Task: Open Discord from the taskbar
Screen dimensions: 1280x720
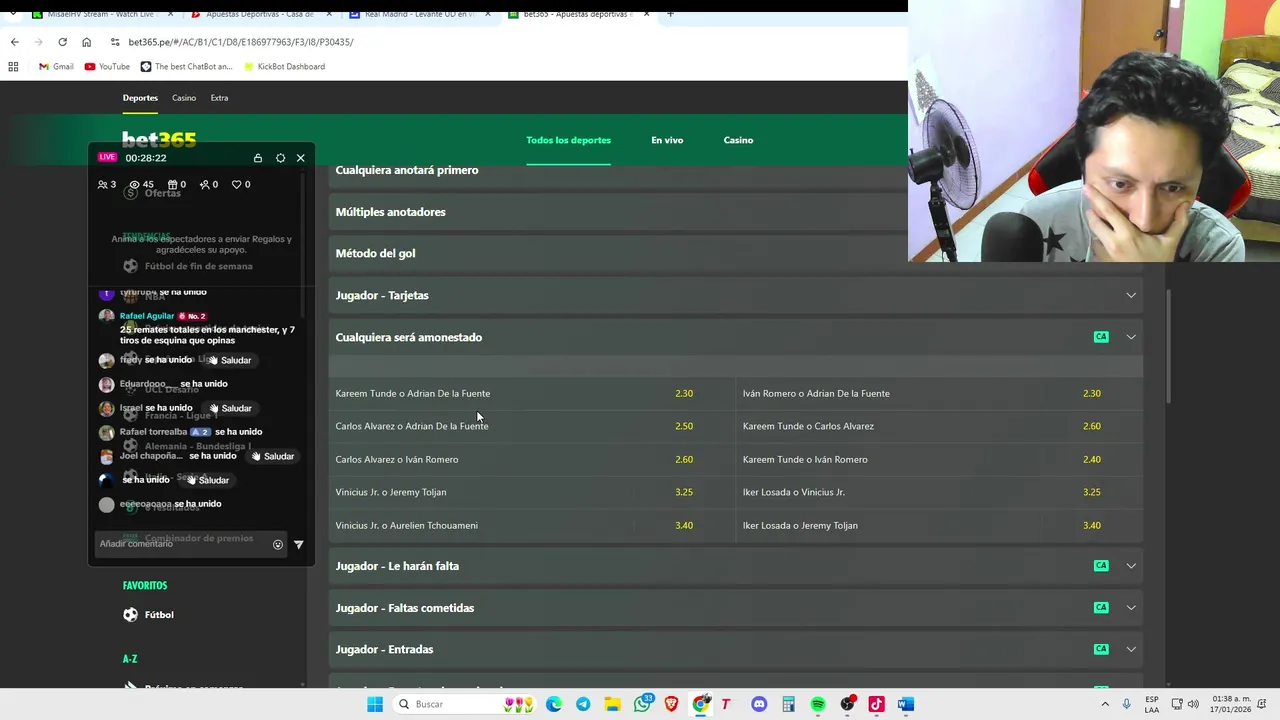Action: click(759, 704)
